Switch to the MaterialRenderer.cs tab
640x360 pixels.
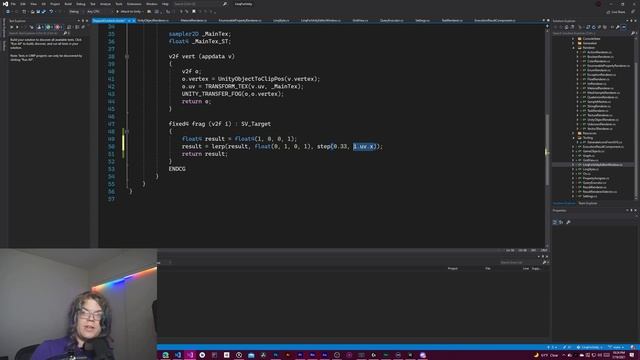click(x=193, y=20)
